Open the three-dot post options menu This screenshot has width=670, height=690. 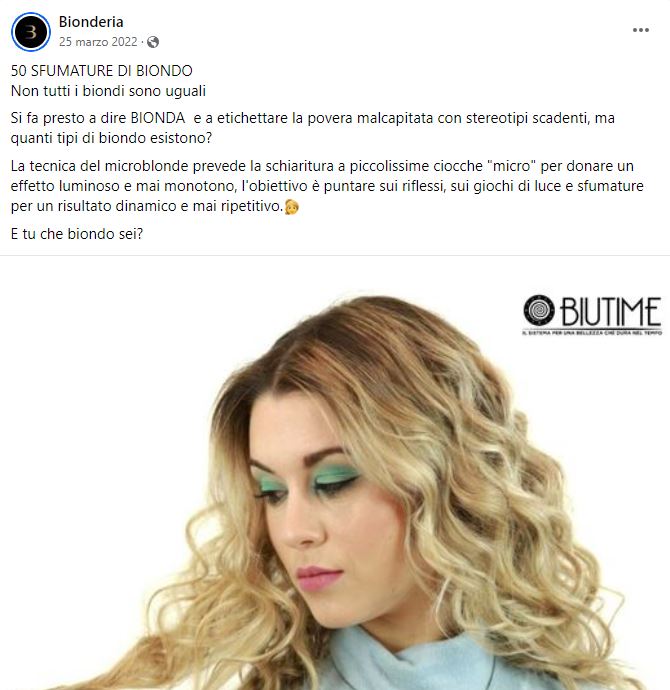point(641,30)
